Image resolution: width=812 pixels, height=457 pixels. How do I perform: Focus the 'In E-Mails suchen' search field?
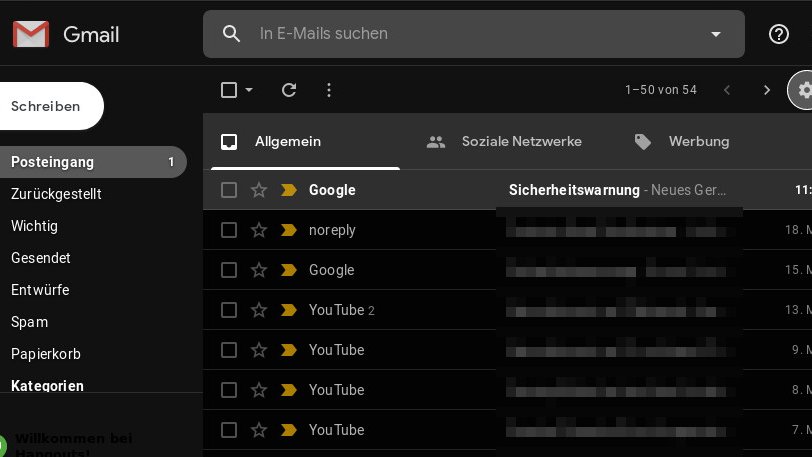(470, 34)
